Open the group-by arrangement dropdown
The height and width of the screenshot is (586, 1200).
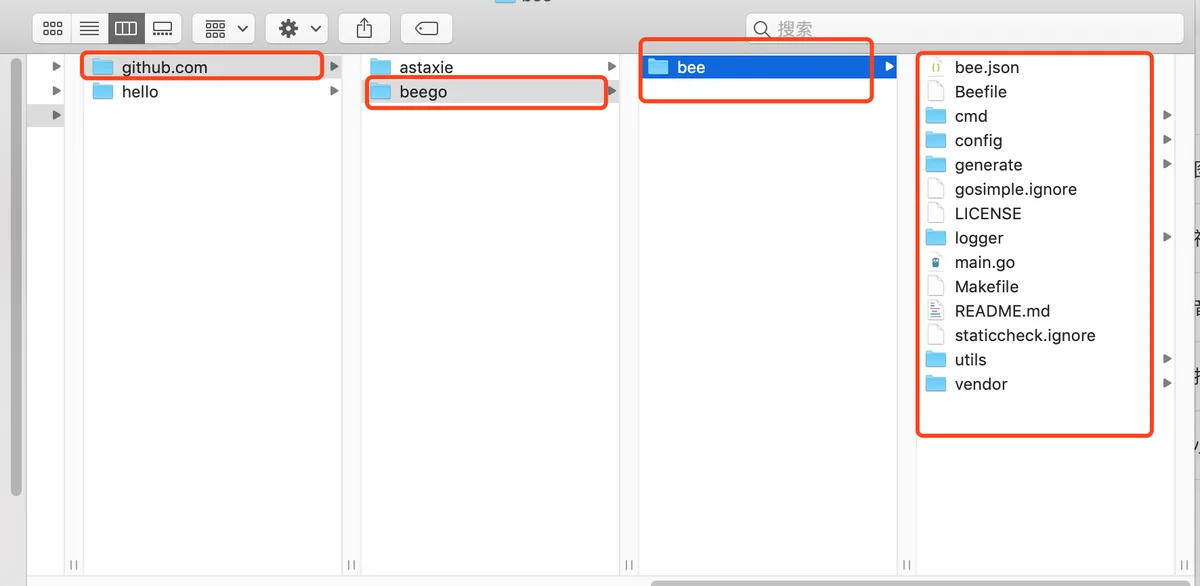(x=223, y=29)
